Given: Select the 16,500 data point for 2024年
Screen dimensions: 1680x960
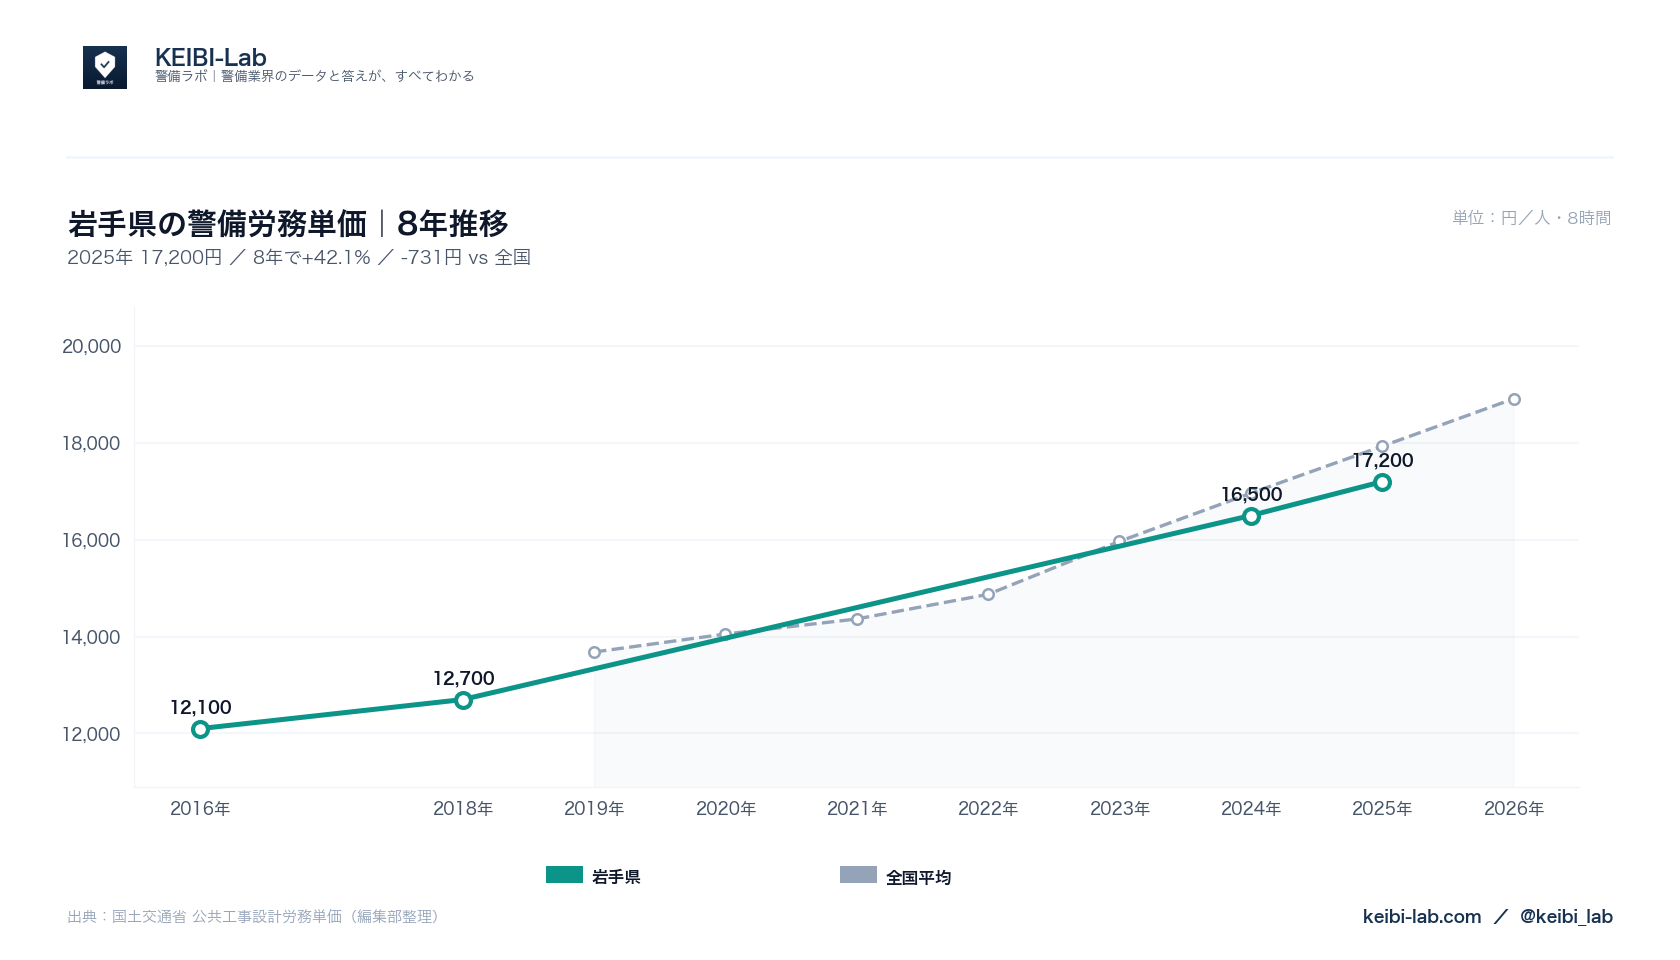Looking at the screenshot, I should click(1251, 516).
